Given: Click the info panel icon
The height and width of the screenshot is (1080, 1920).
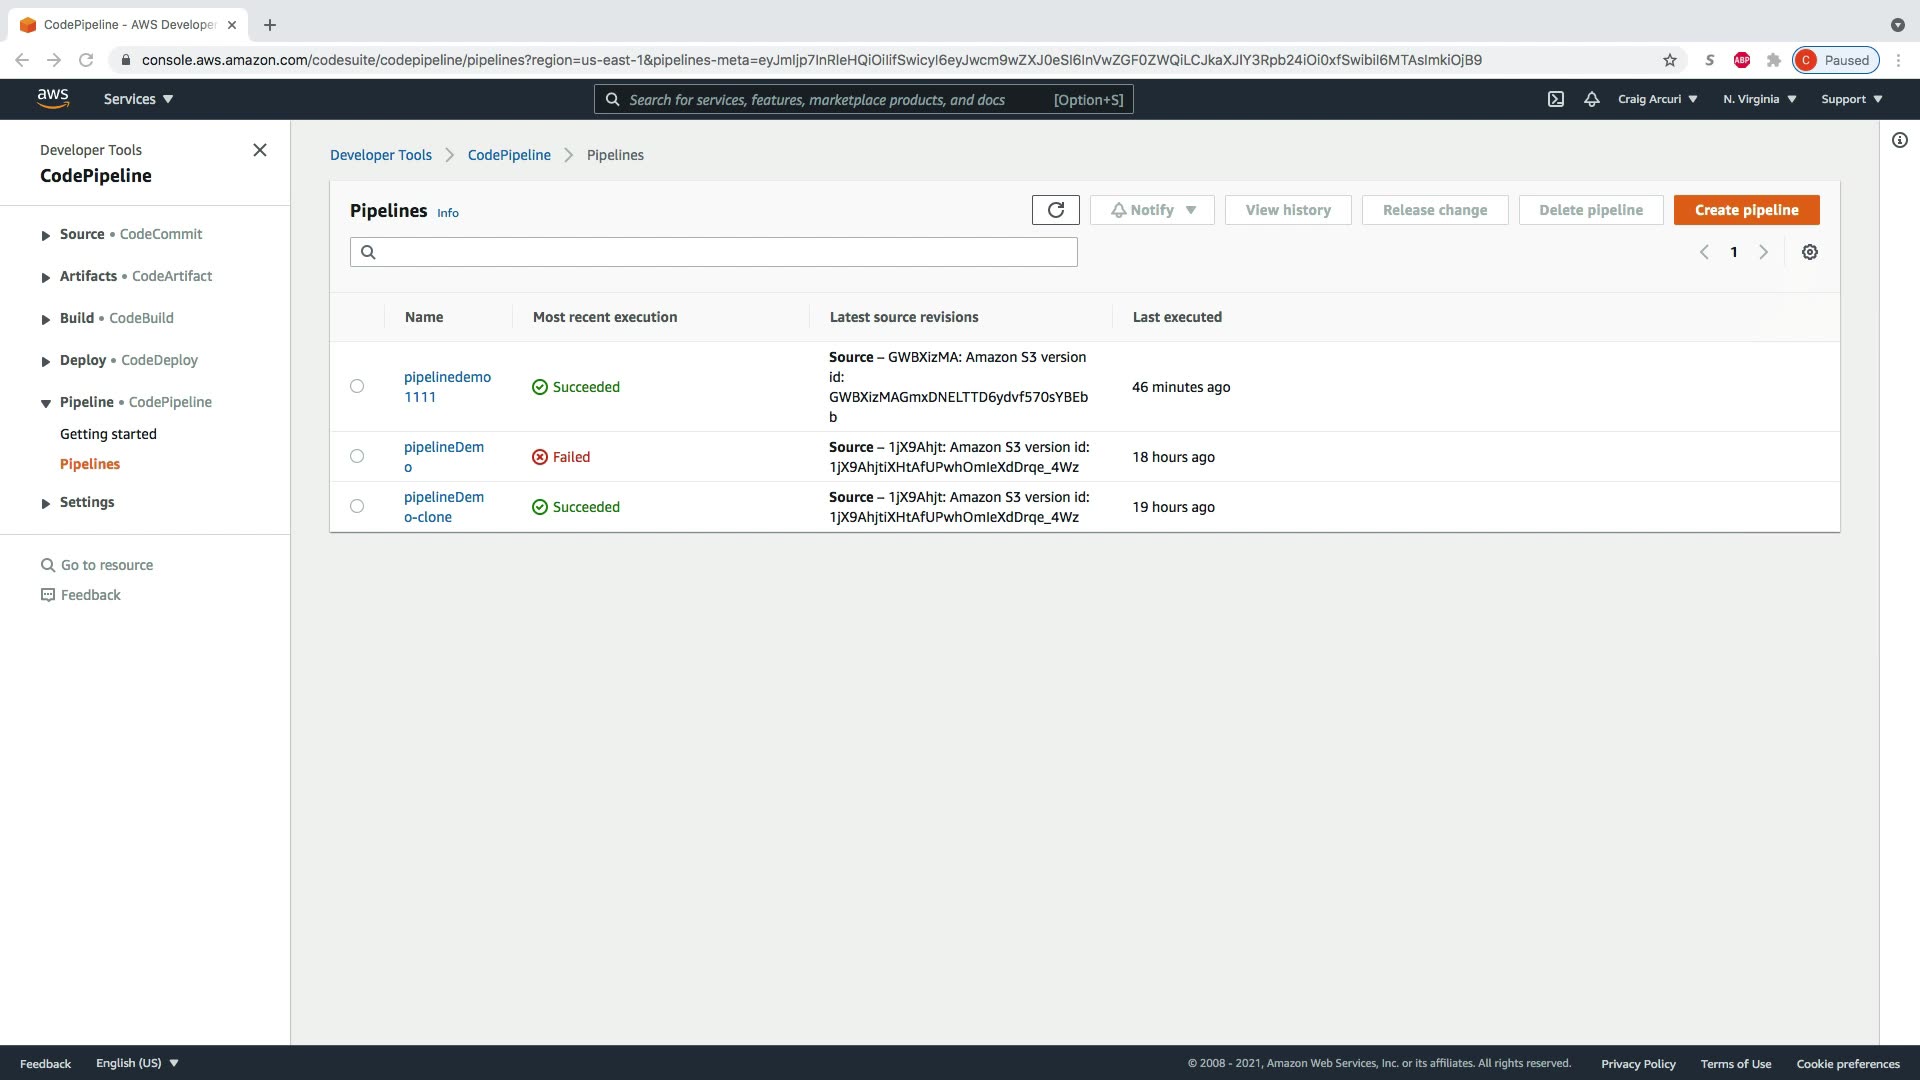Looking at the screenshot, I should click(x=1899, y=140).
